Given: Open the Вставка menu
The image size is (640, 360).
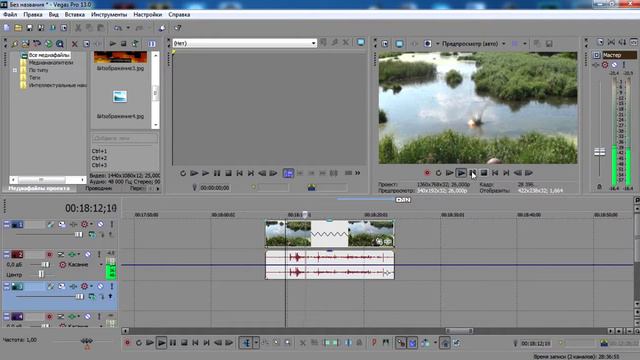Looking at the screenshot, I should [x=75, y=14].
